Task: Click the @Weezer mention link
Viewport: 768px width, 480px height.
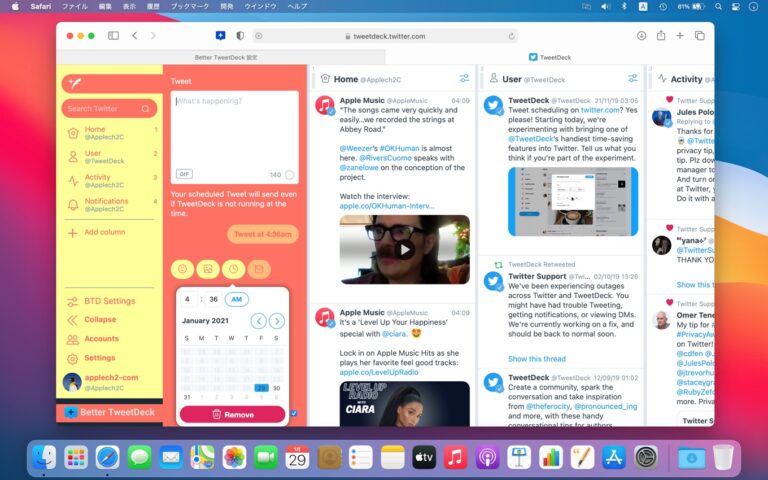Action: coord(358,148)
